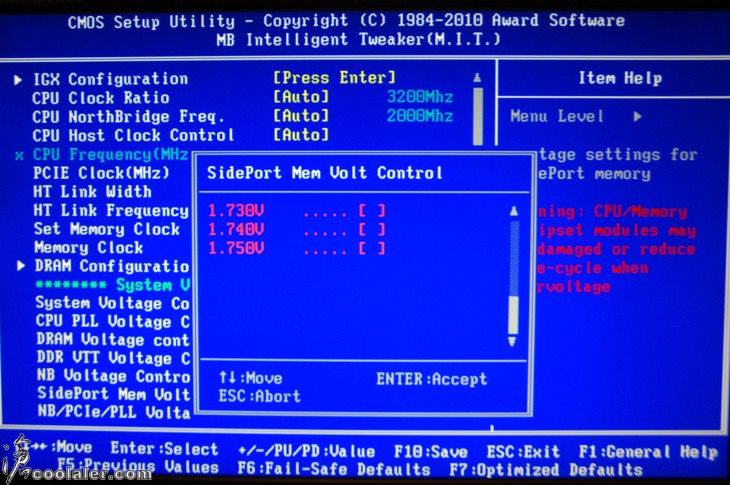
Task: Click F1:General Help in the footer
Action: click(648, 452)
